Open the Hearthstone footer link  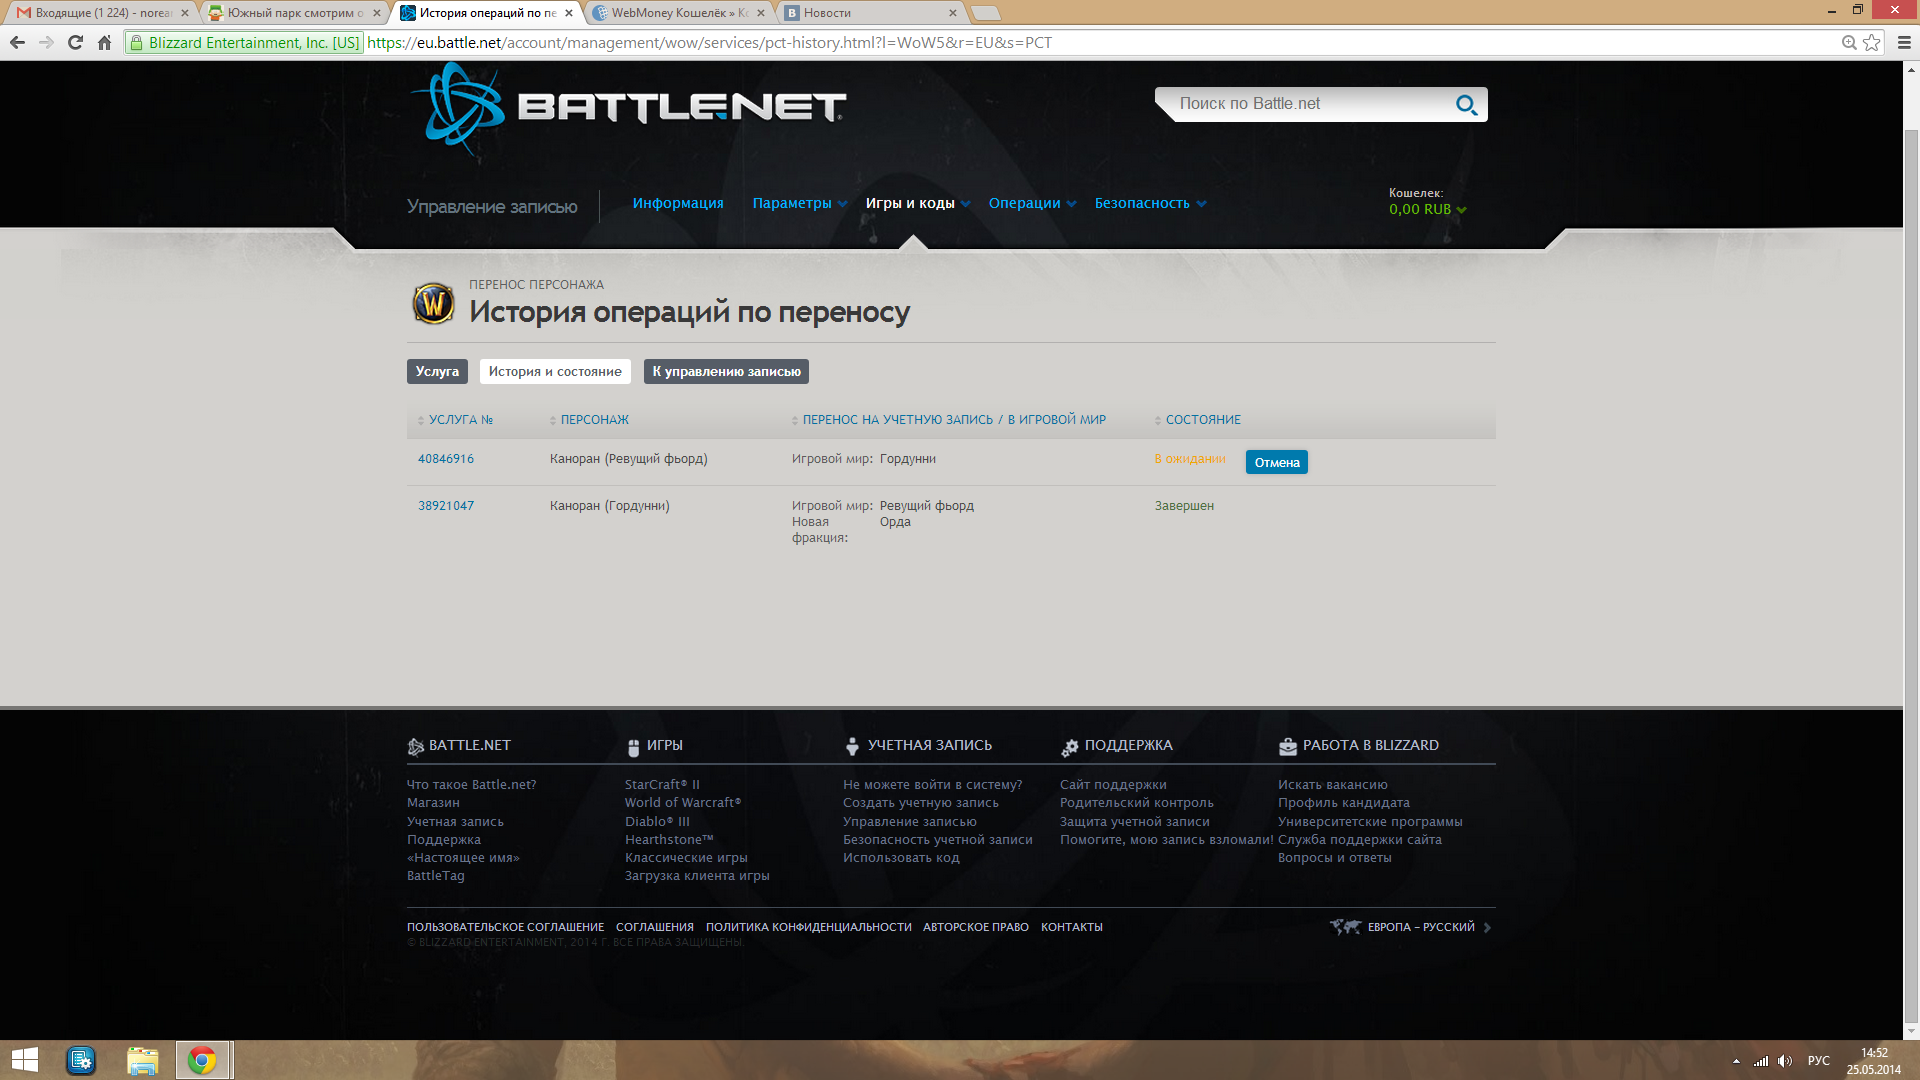[x=669, y=840]
